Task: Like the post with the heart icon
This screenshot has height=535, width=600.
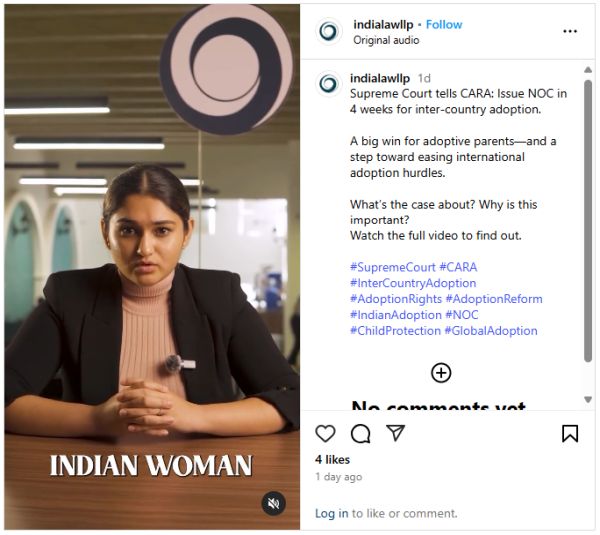Action: [325, 433]
